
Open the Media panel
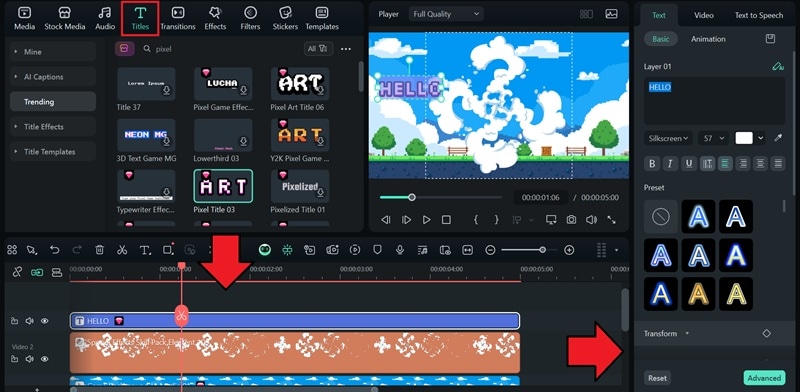coord(24,19)
